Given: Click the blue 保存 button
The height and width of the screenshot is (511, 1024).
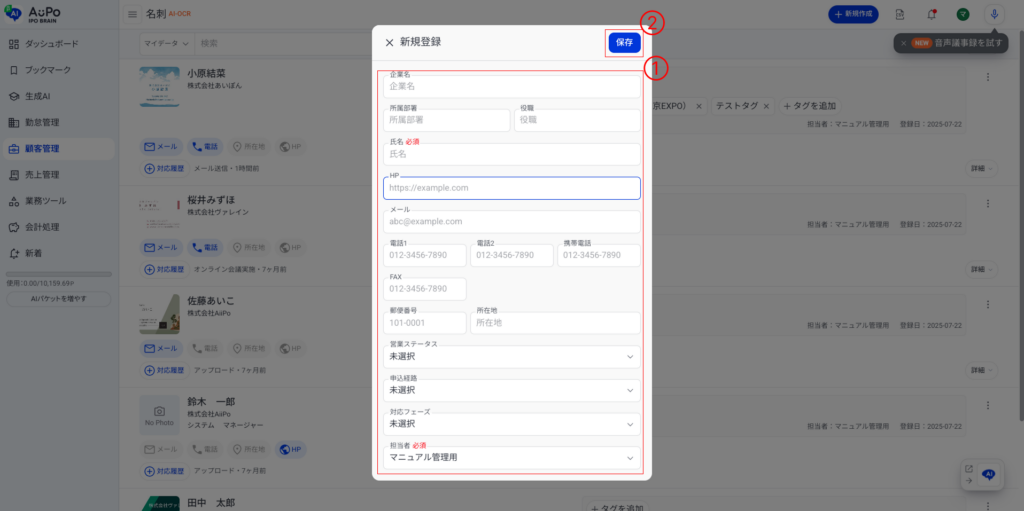Looking at the screenshot, I should [624, 43].
